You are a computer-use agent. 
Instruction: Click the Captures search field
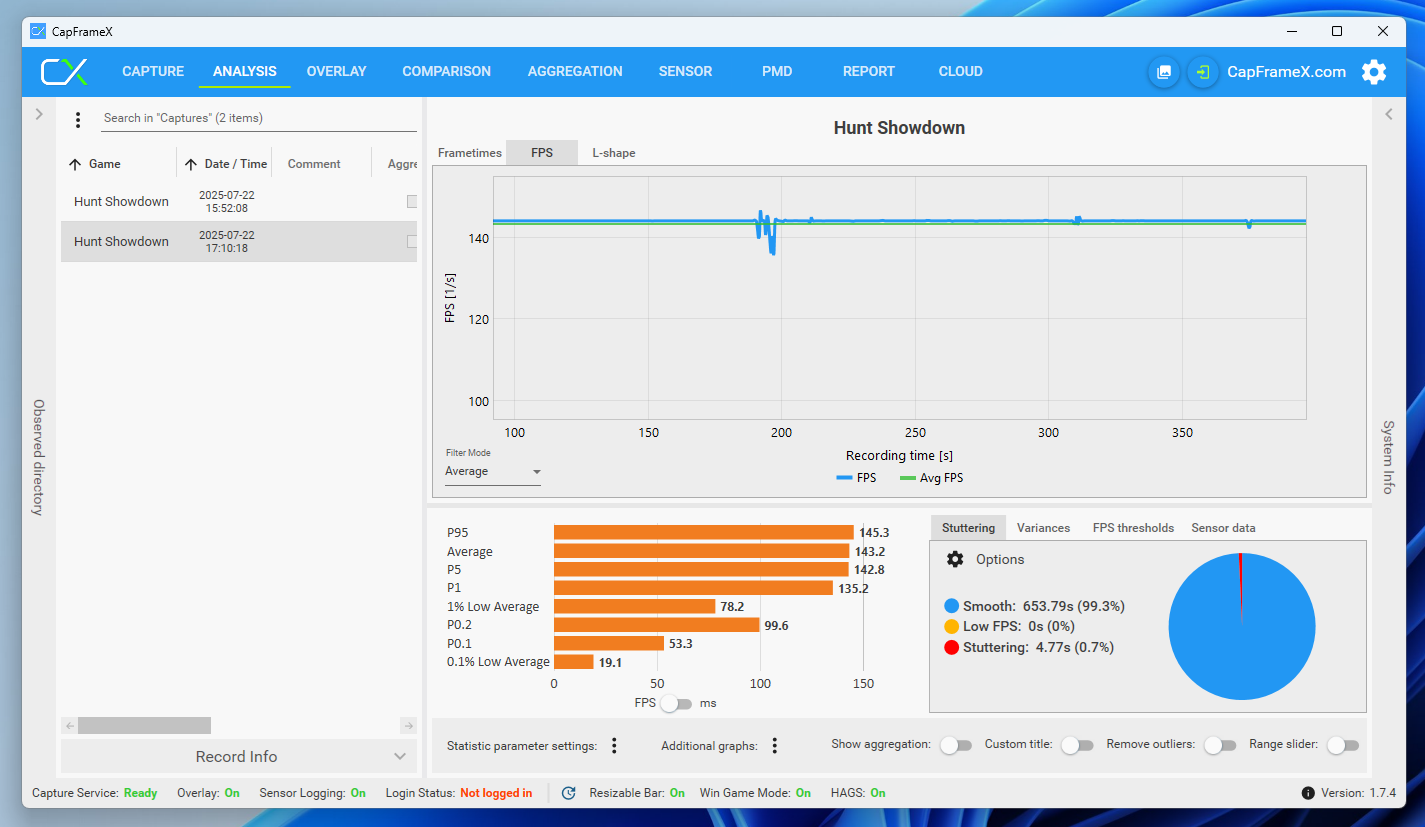[x=259, y=118]
